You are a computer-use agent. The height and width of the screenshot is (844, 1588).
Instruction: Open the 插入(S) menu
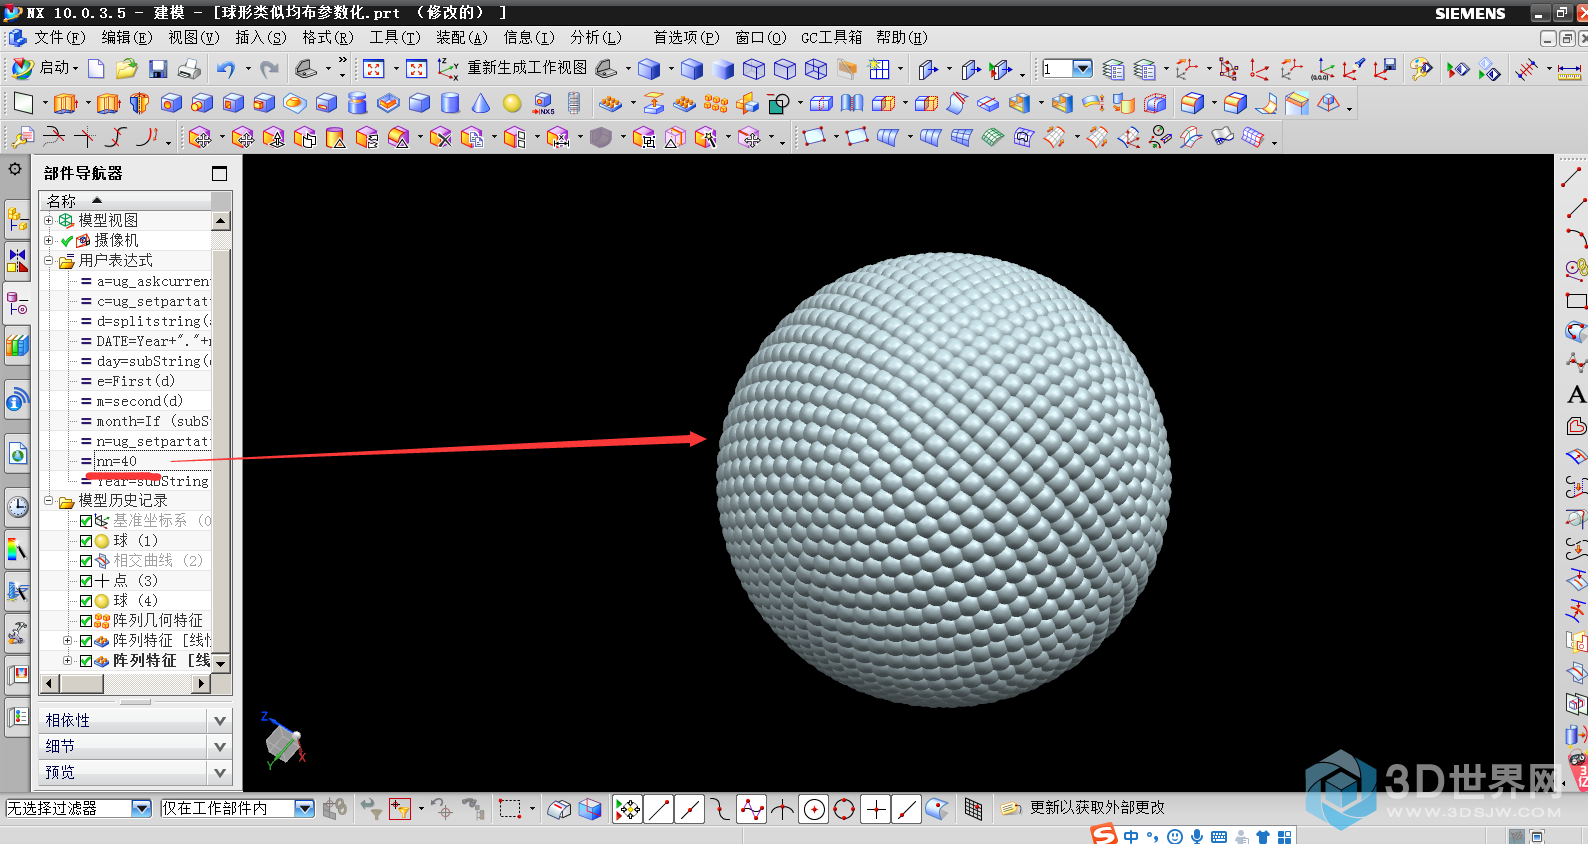(x=260, y=37)
